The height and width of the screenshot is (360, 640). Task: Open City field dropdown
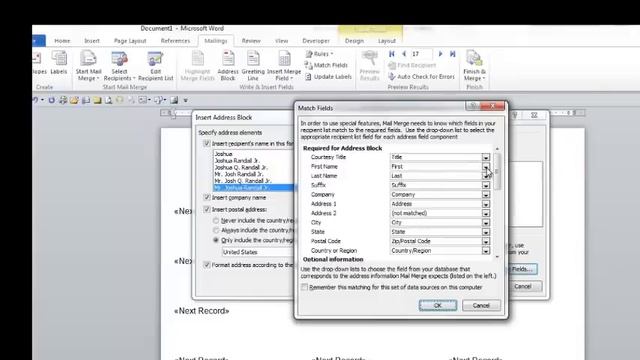(x=485, y=223)
